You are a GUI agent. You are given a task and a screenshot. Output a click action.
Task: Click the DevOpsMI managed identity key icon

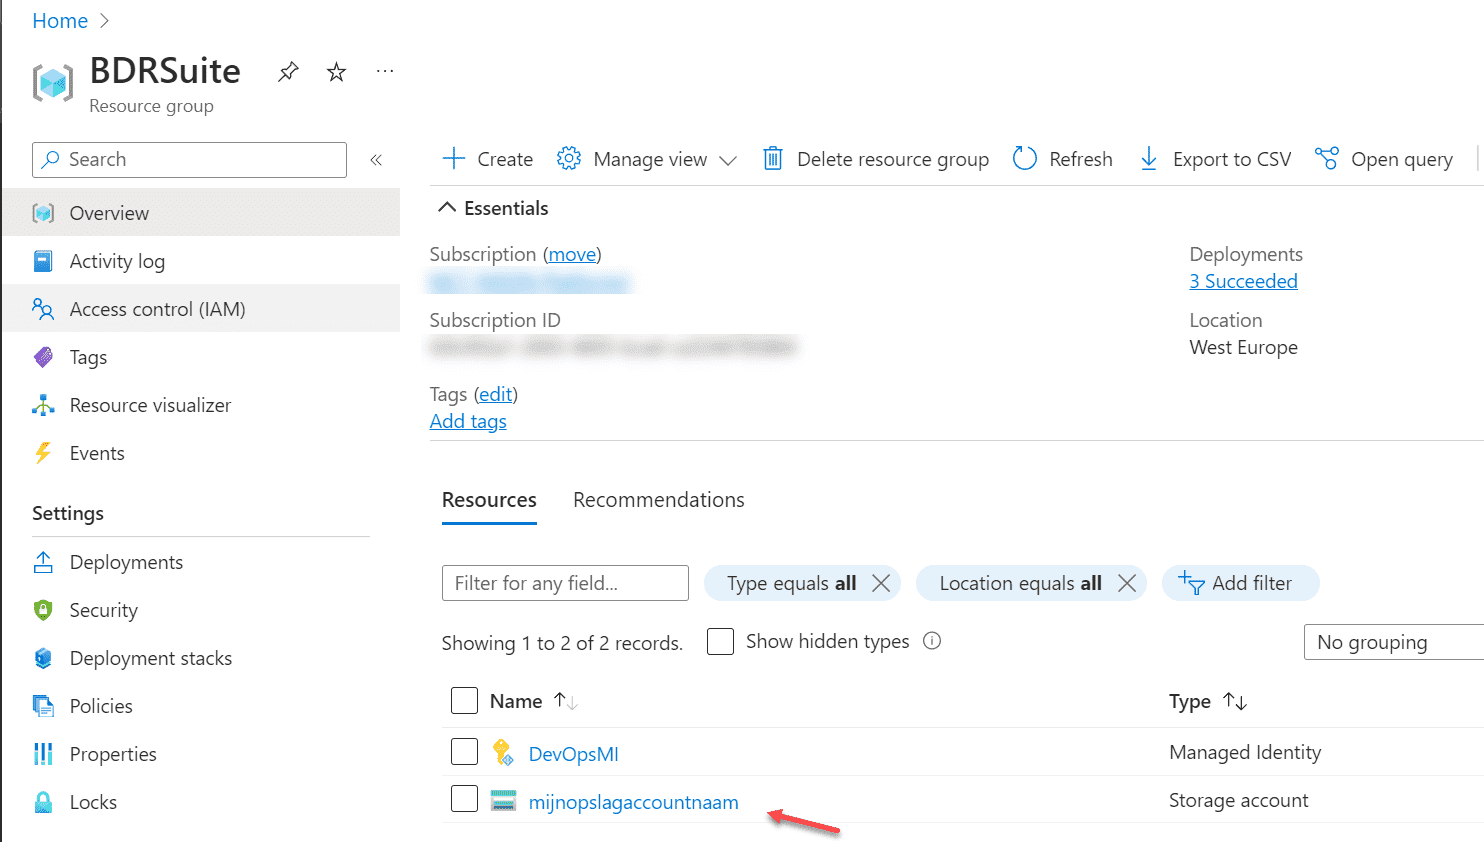point(503,752)
